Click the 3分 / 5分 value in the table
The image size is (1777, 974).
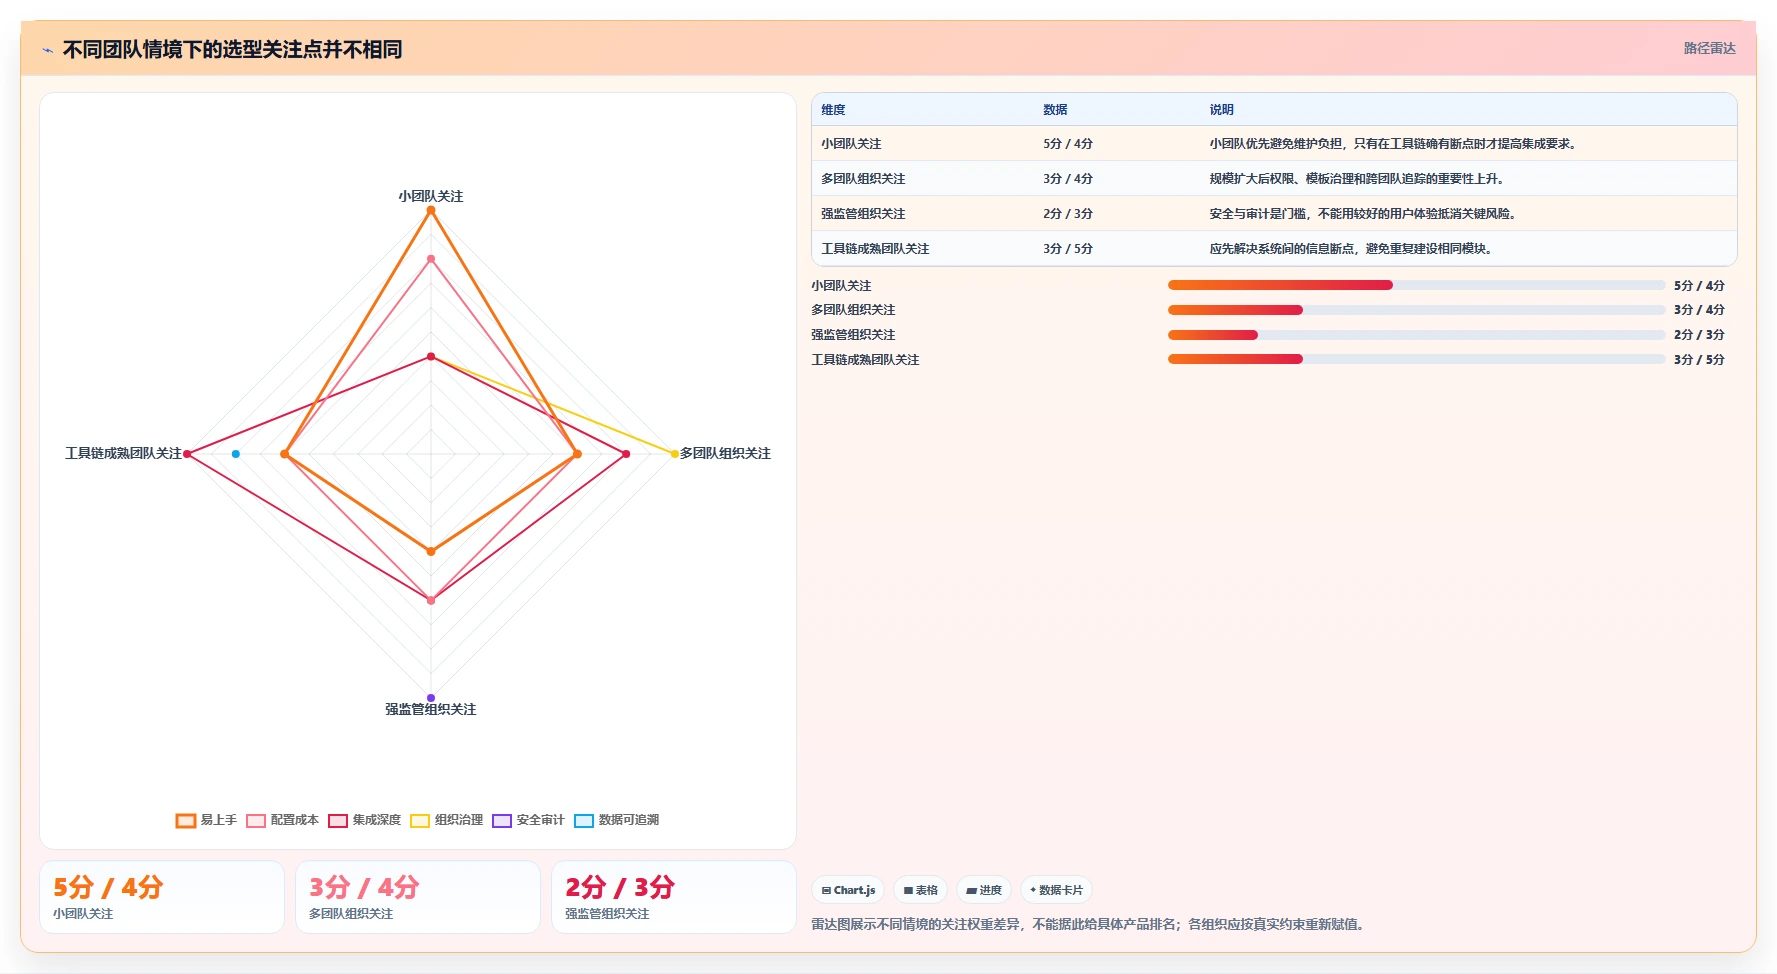(1068, 249)
